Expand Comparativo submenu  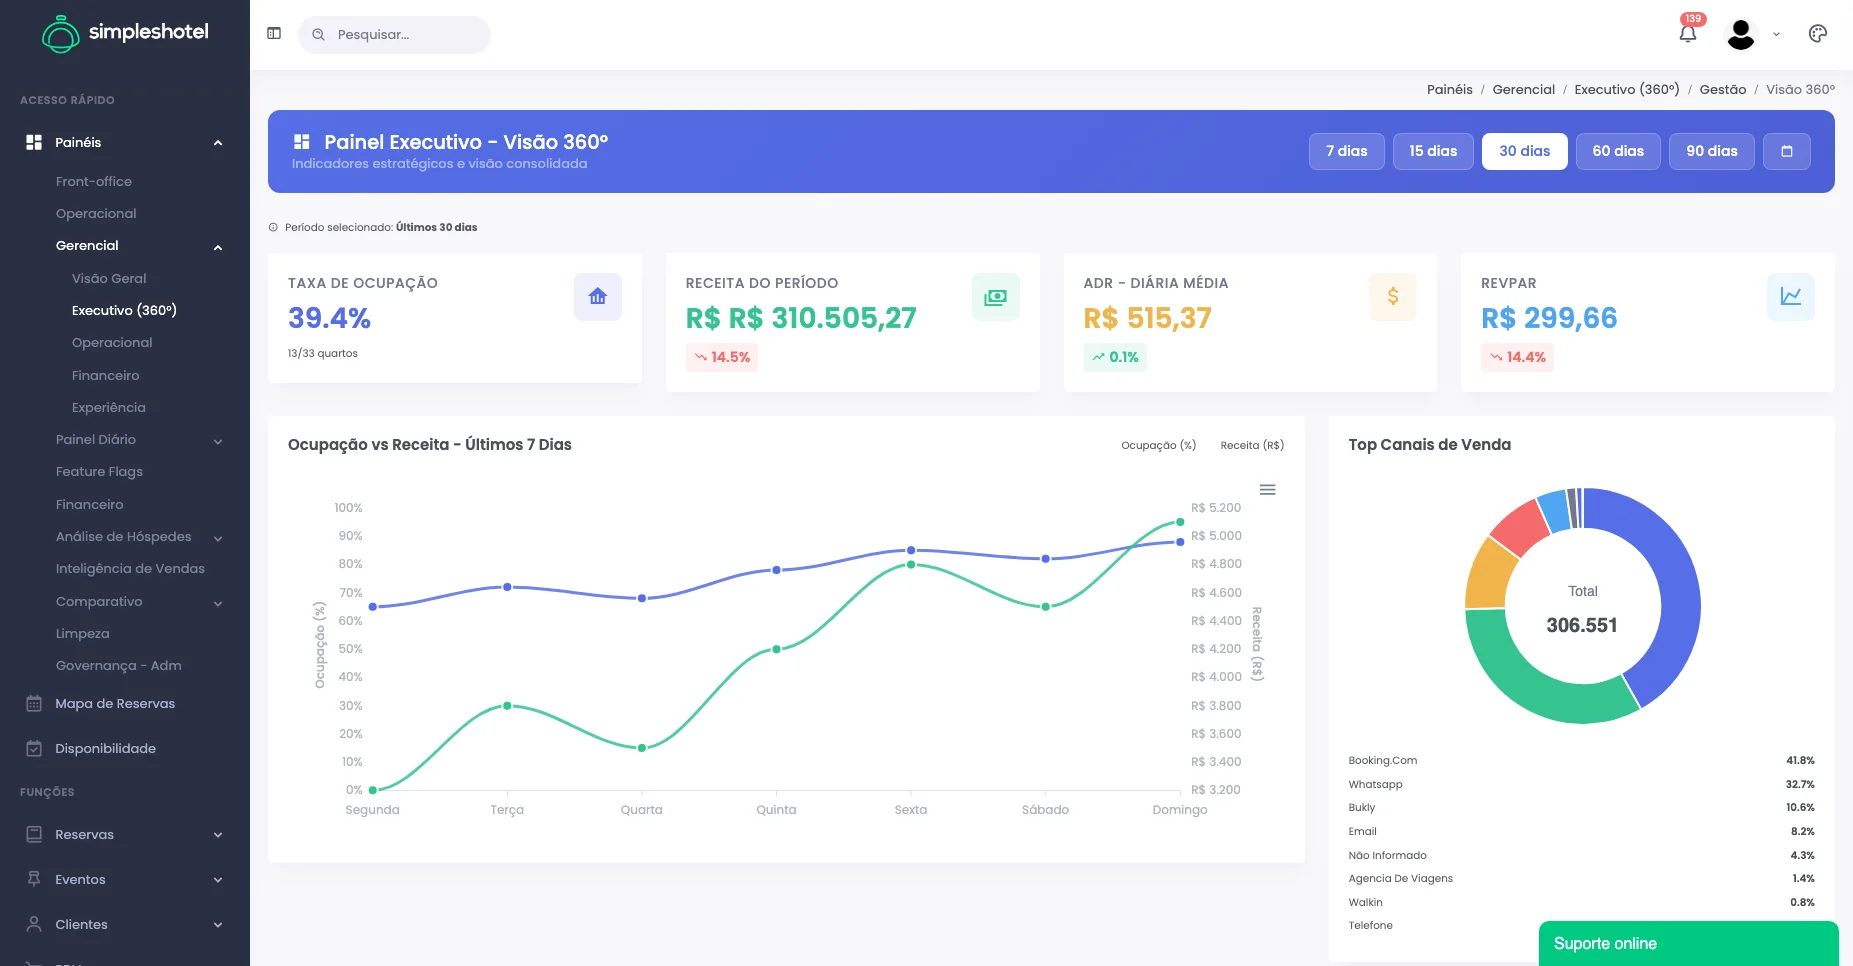[218, 603]
